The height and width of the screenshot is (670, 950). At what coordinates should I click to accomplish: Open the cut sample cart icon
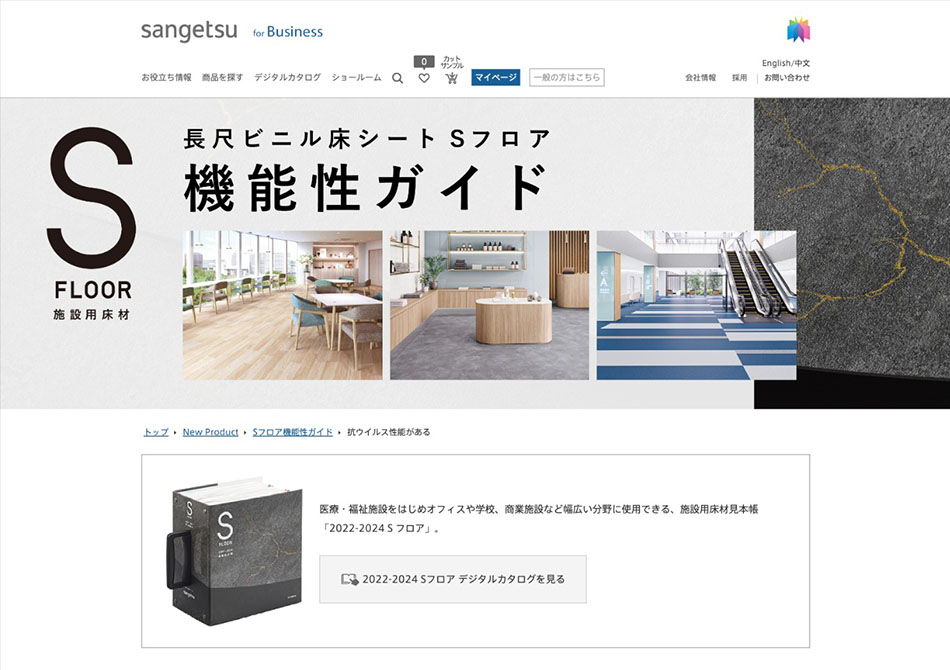tap(451, 78)
